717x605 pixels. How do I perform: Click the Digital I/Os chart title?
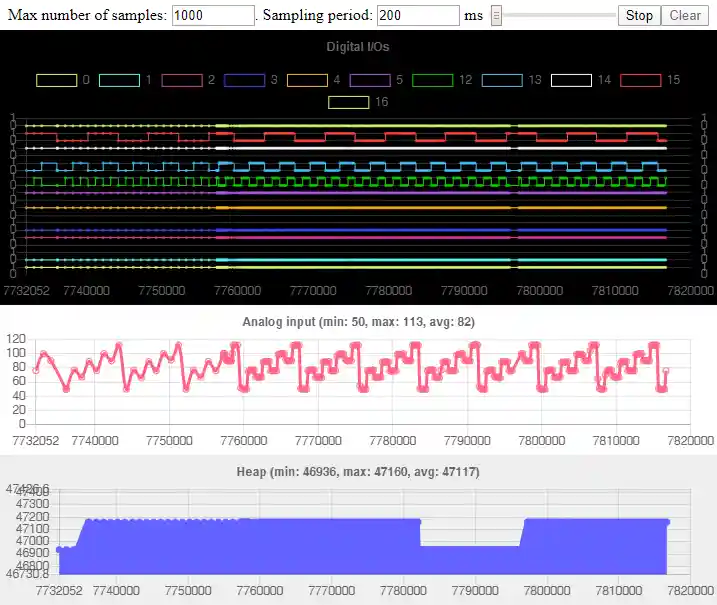[x=358, y=47]
